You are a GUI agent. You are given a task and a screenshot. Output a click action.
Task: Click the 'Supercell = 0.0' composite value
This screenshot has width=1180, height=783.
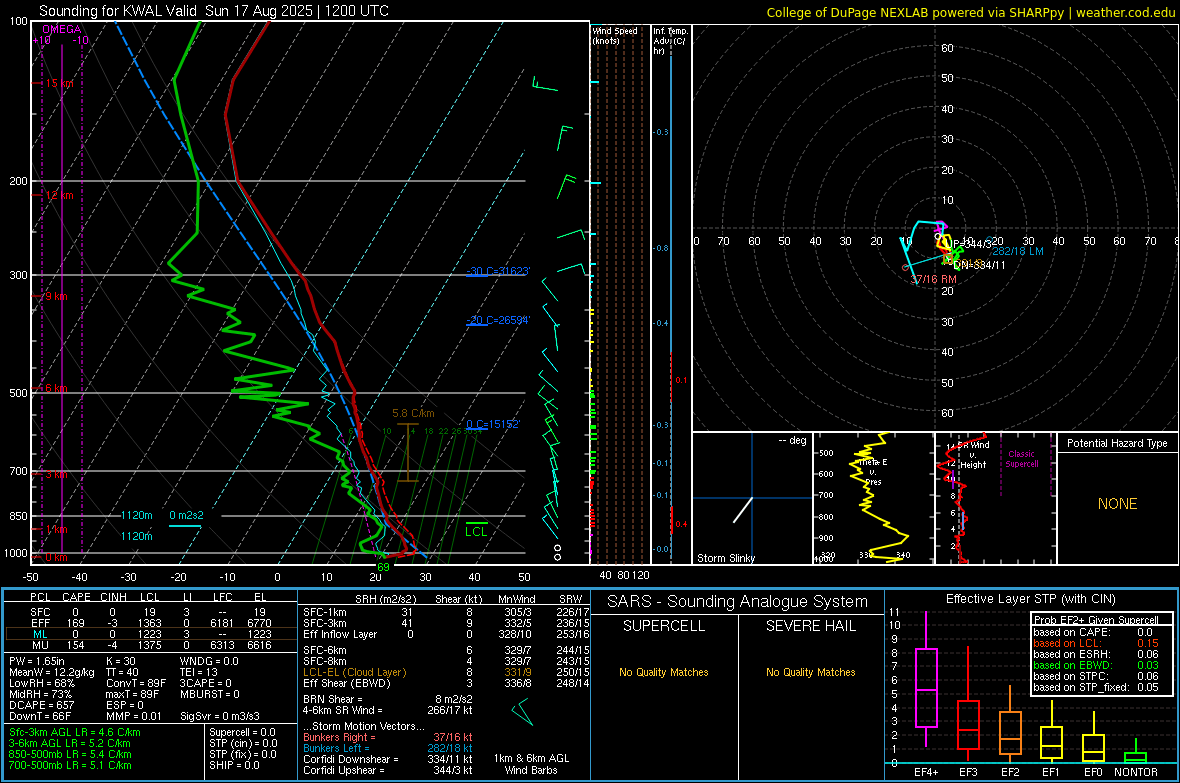[242, 732]
